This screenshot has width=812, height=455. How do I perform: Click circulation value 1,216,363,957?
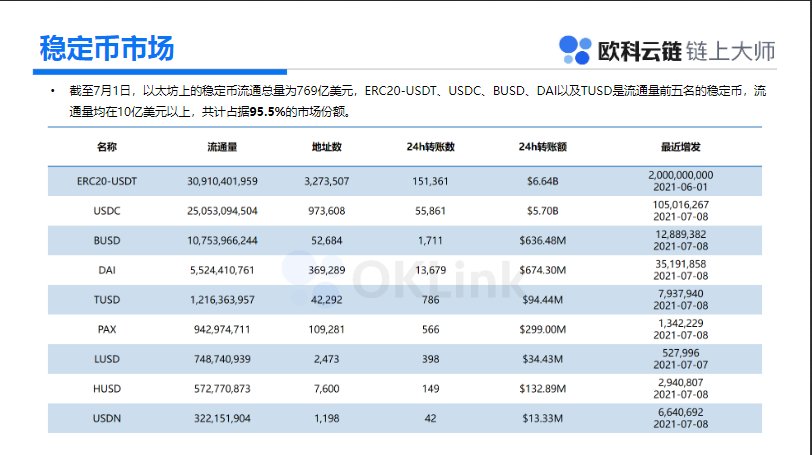tap(222, 300)
